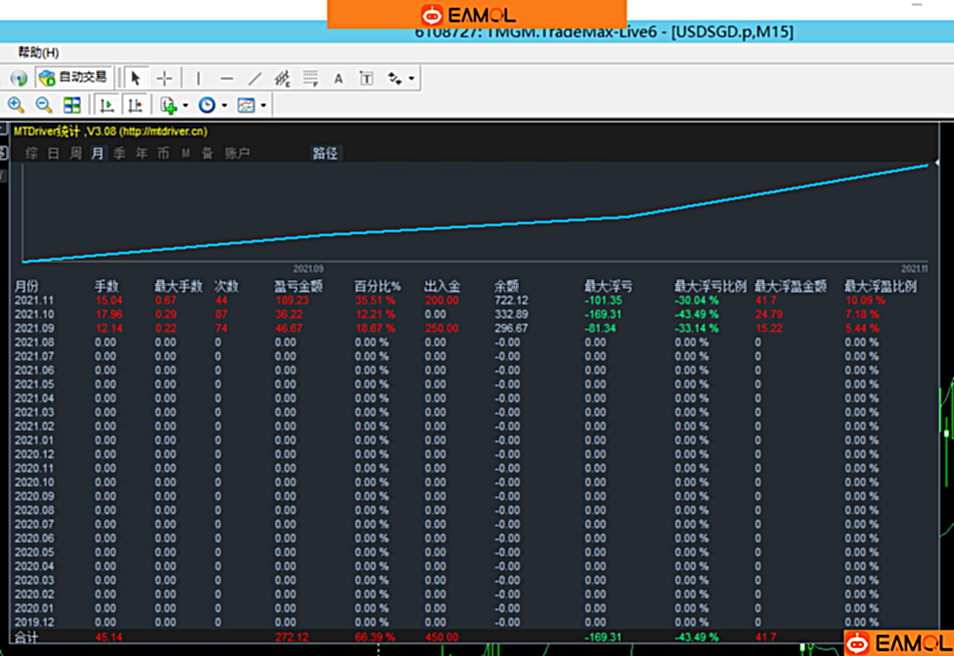Click the 43.49 % drawdown in the 2021.10 row
This screenshot has height=656, width=954.
click(697, 314)
